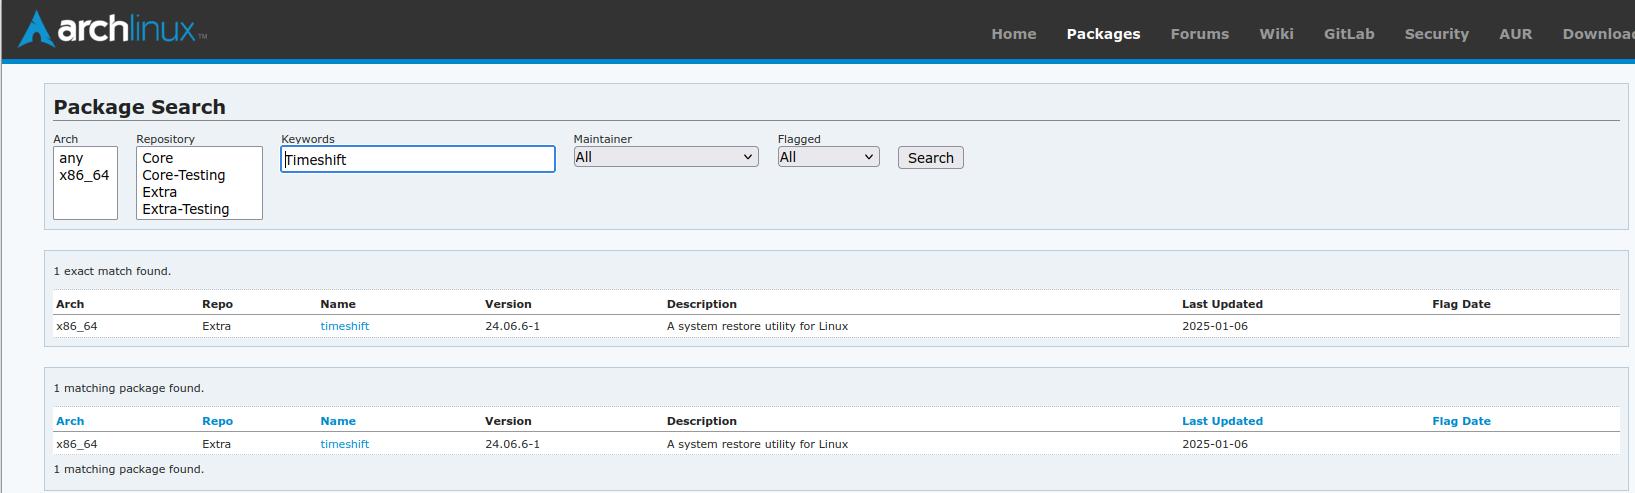
Task: Click the Arch Linux logo
Action: [112, 29]
